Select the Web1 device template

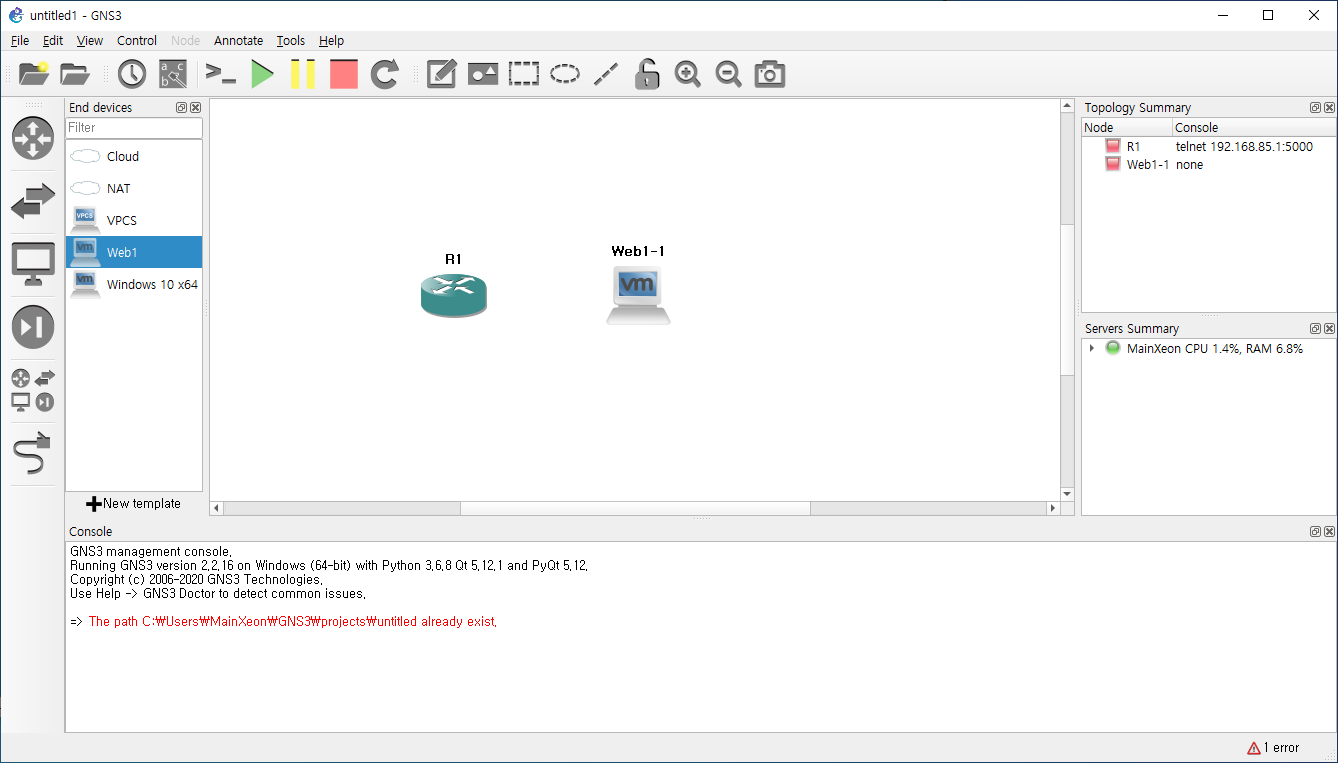point(134,252)
